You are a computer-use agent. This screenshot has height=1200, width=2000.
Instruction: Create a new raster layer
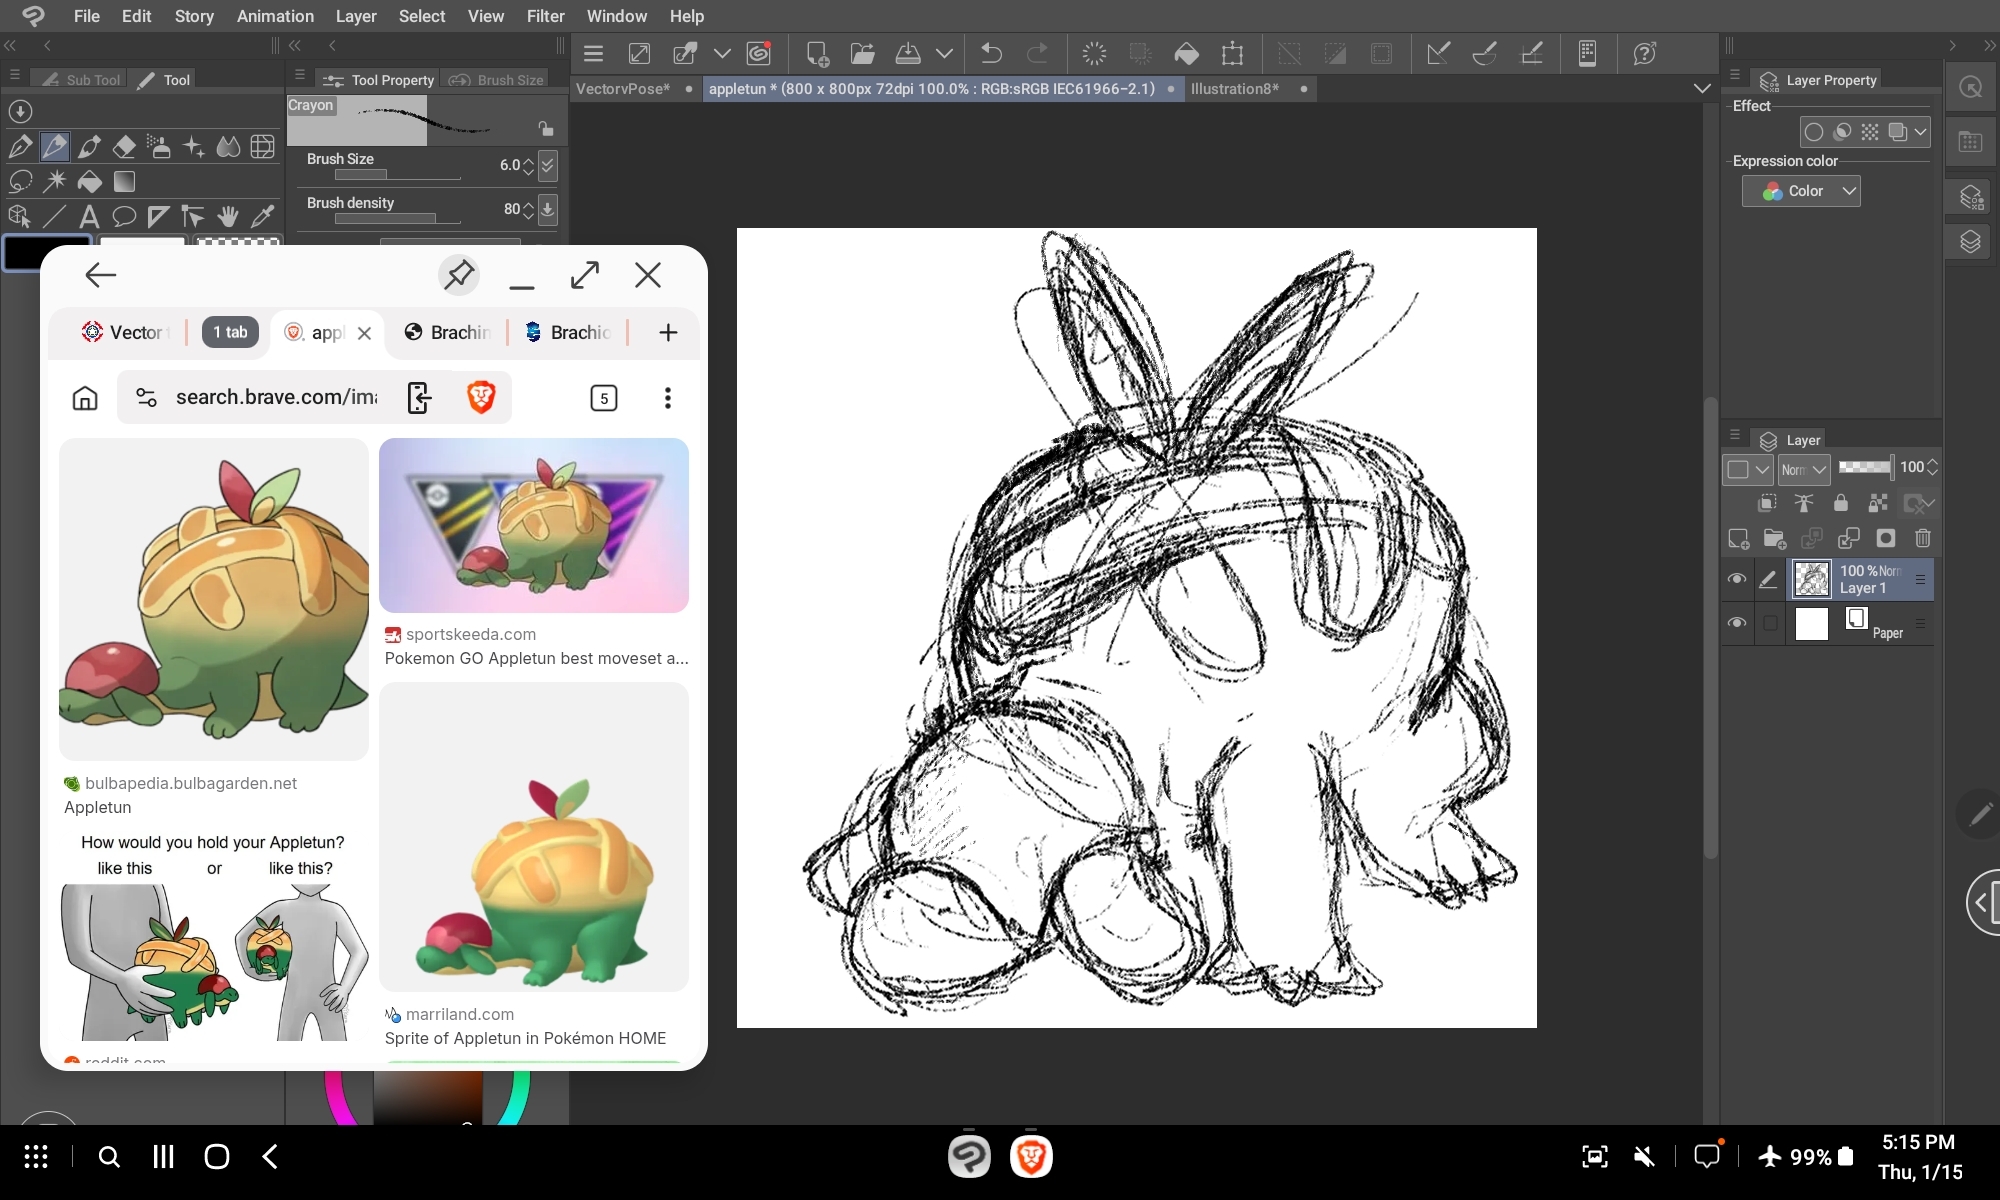click(x=1738, y=539)
